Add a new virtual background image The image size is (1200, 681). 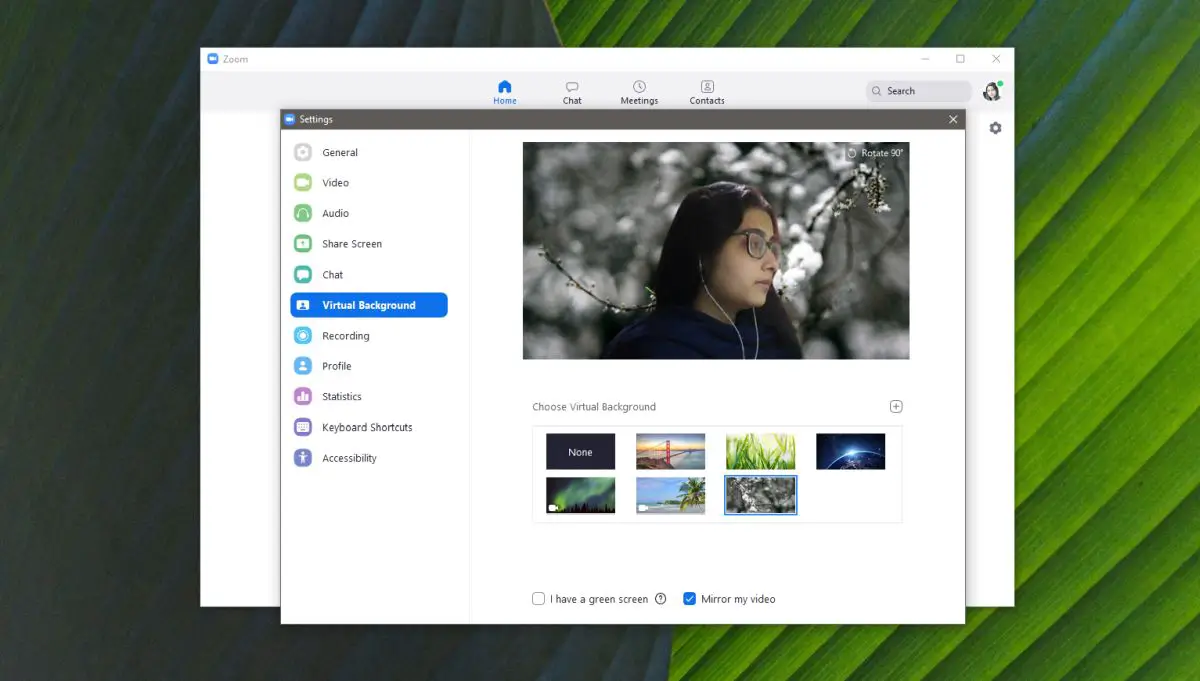pyautogui.click(x=896, y=406)
